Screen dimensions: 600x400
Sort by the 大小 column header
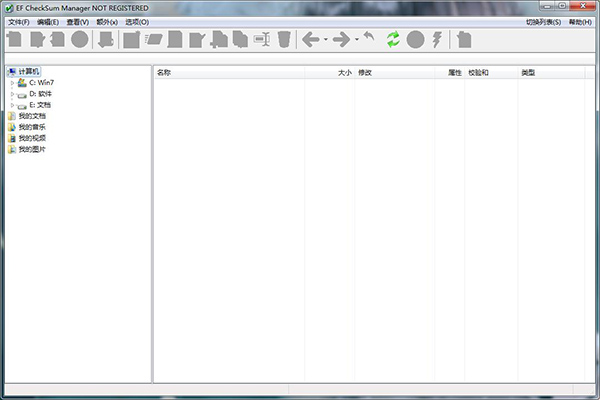pos(329,73)
